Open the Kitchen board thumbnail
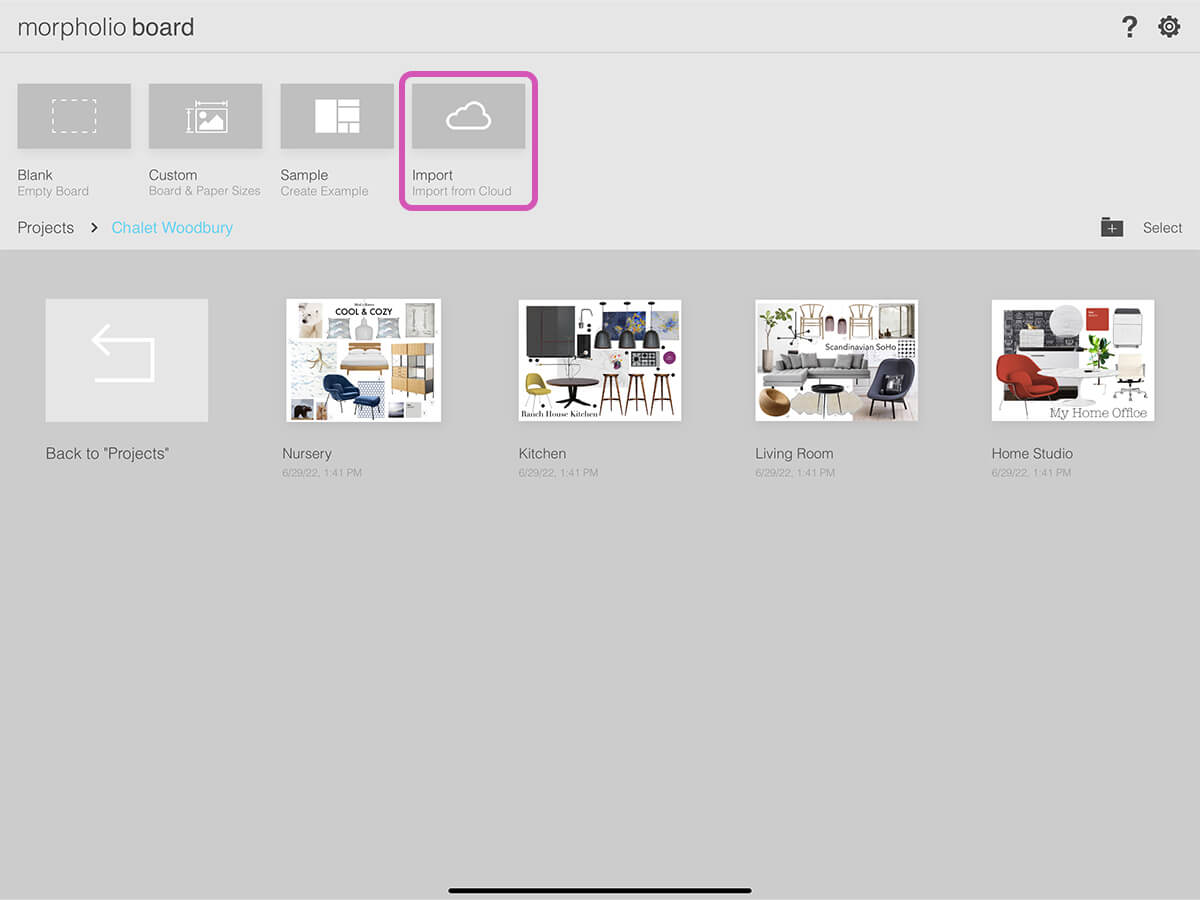Image resolution: width=1200 pixels, height=900 pixels. point(599,360)
